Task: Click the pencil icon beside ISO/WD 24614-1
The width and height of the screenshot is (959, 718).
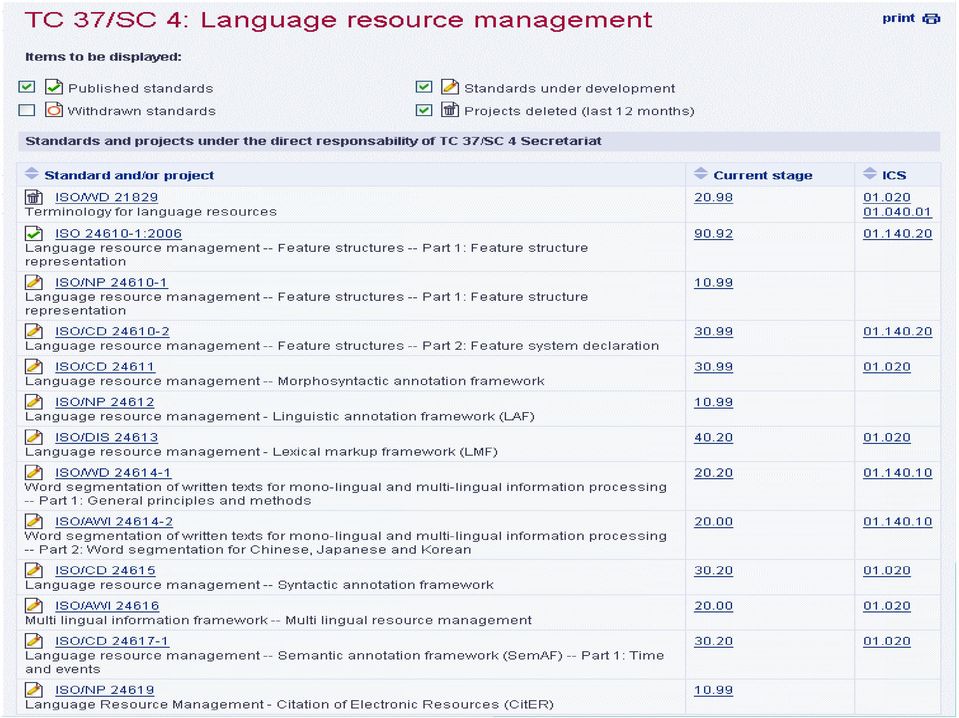Action: (x=34, y=472)
